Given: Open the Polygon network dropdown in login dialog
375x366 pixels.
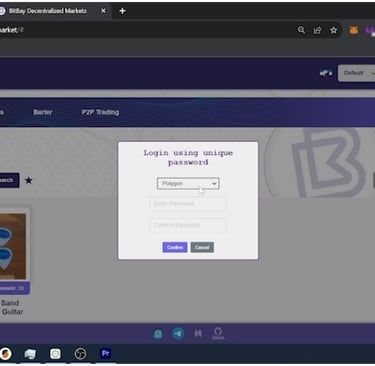Looking at the screenshot, I should pyautogui.click(x=188, y=183).
